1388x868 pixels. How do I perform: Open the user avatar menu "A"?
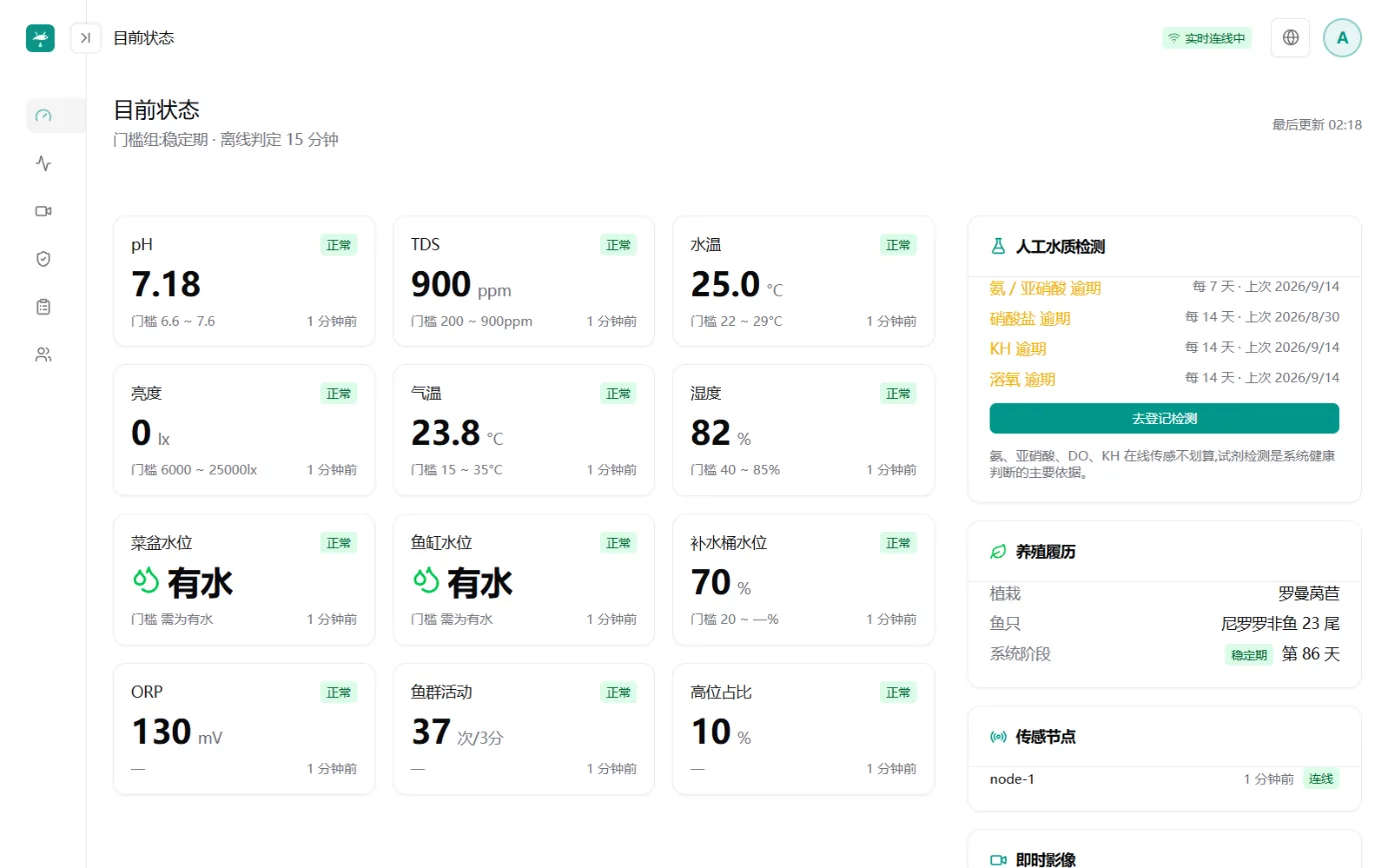pos(1342,38)
